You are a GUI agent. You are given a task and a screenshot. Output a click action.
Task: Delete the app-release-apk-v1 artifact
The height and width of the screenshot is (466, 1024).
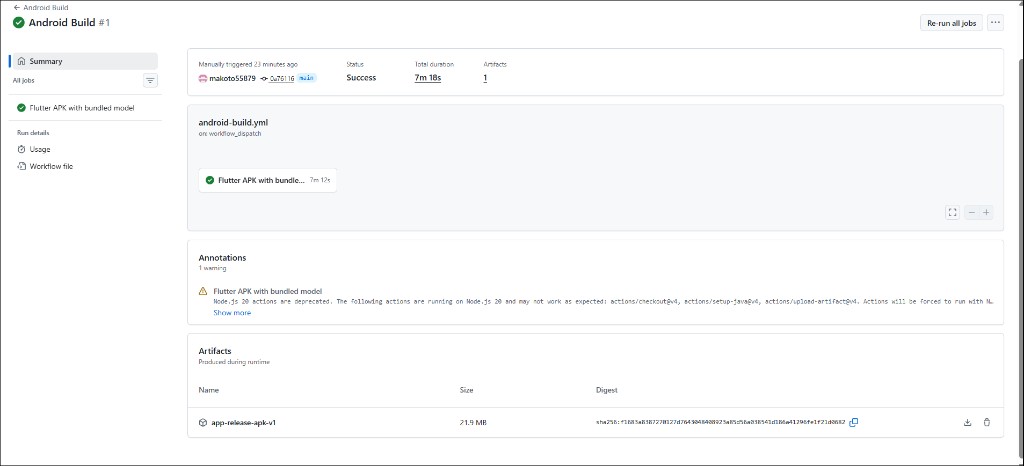coord(987,422)
